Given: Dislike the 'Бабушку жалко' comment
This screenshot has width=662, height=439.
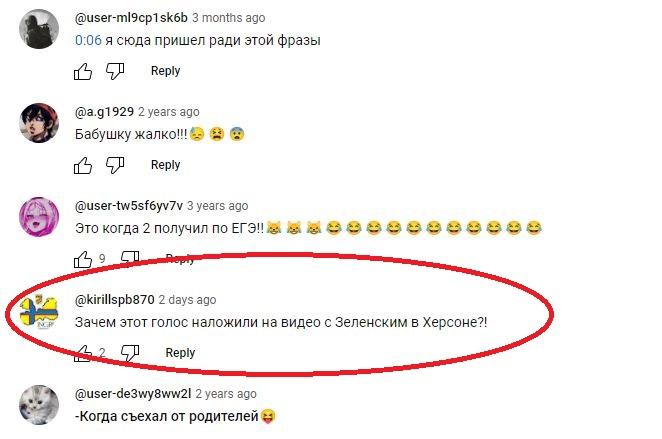Looking at the screenshot, I should tap(115, 165).
